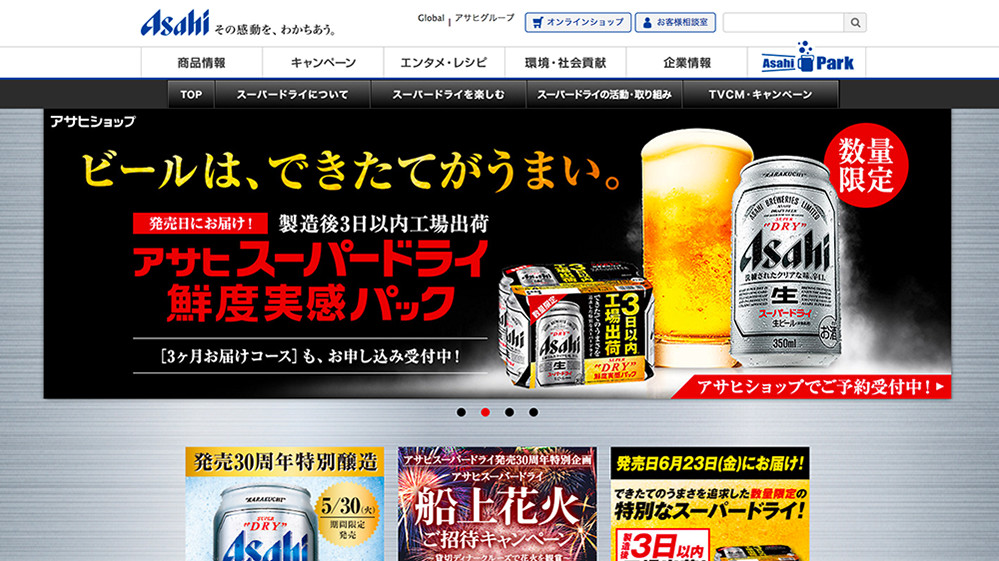The image size is (999, 561).
Task: Open the 環境・社会貢献 menu
Action: tap(565, 62)
